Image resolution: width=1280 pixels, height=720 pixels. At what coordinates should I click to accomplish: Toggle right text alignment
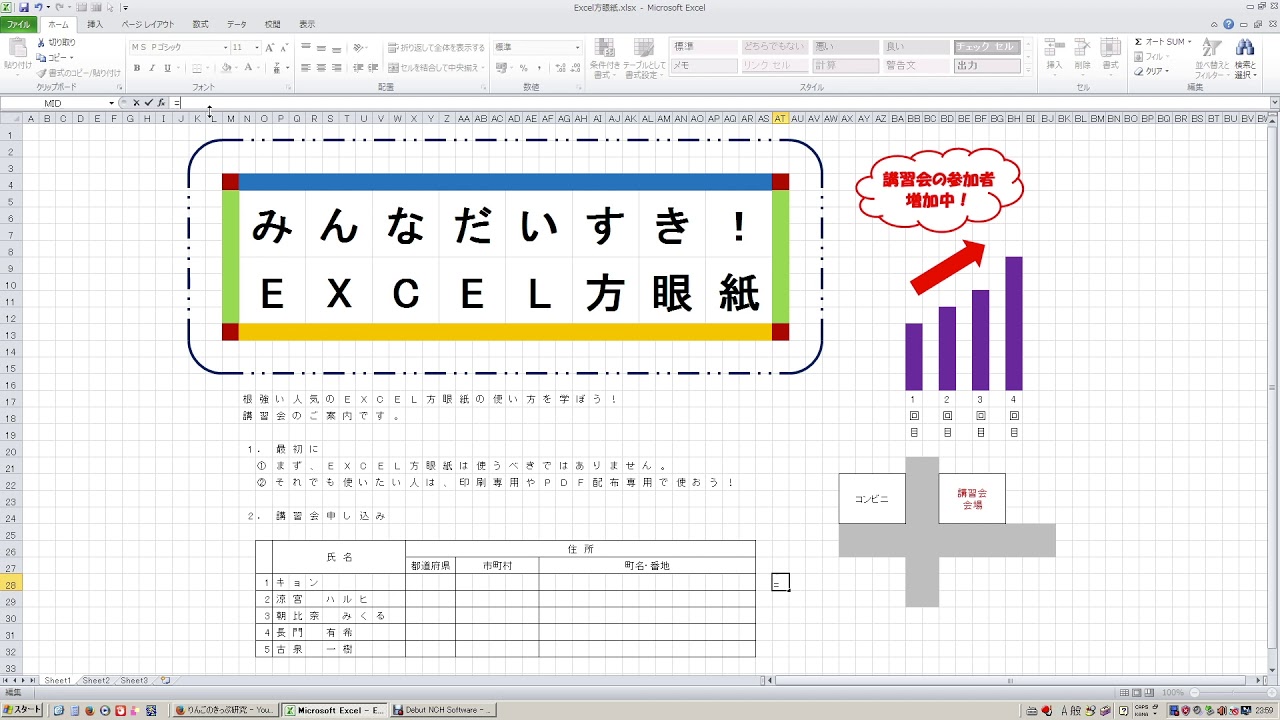(336, 68)
